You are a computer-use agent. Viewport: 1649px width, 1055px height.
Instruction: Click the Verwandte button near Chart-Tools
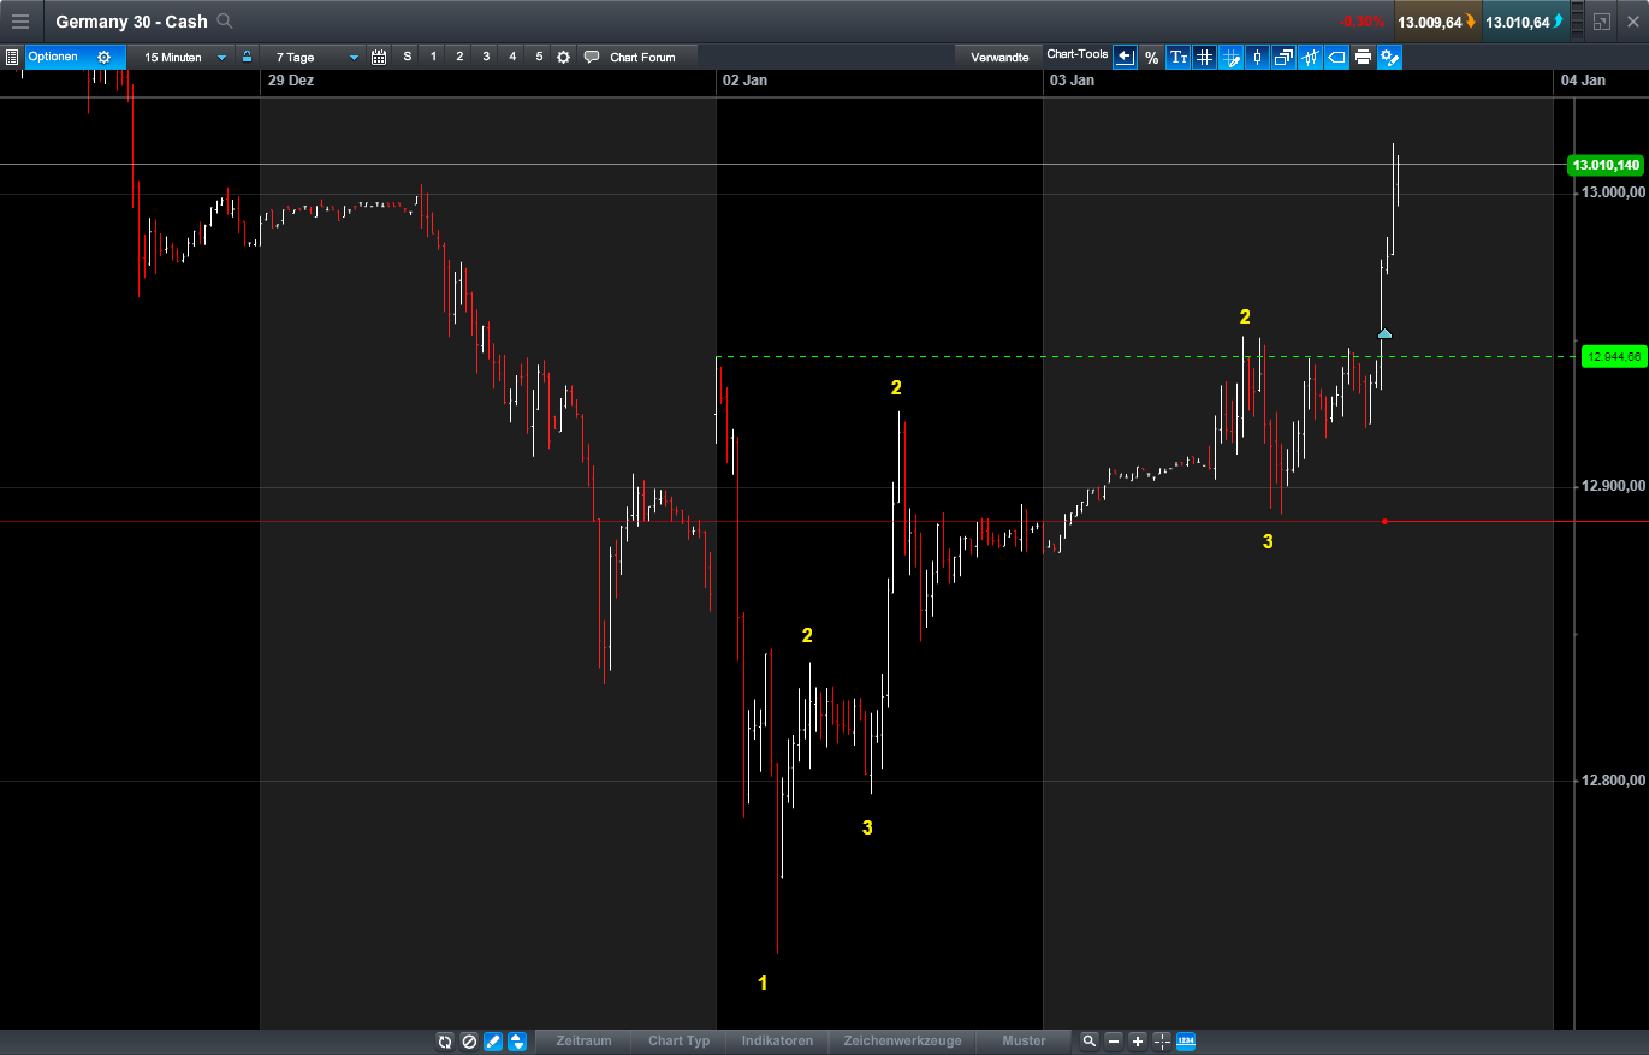click(x=998, y=57)
